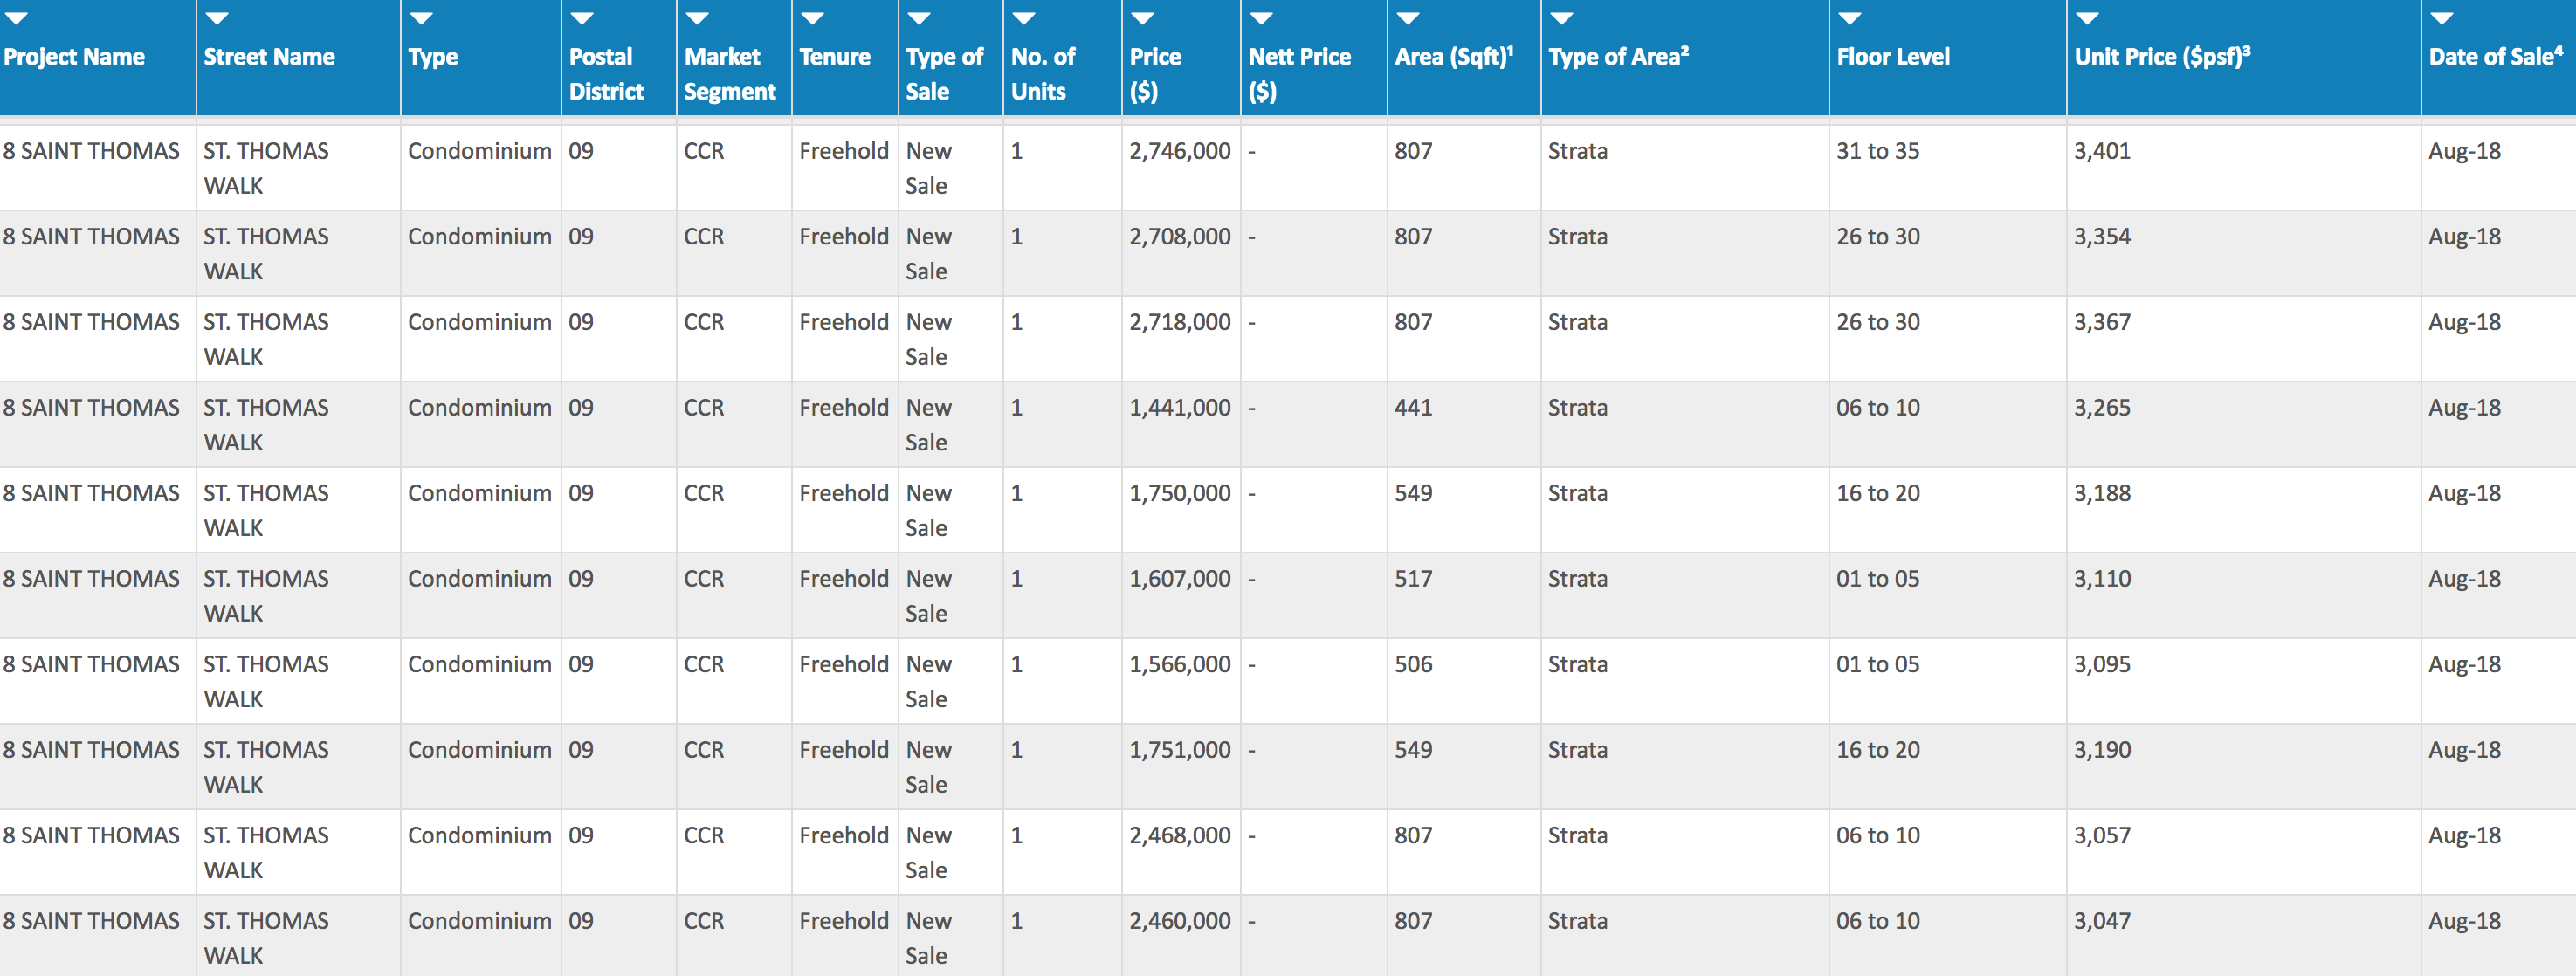Select Aug-18 date in the 2,746,000 row

click(2464, 151)
